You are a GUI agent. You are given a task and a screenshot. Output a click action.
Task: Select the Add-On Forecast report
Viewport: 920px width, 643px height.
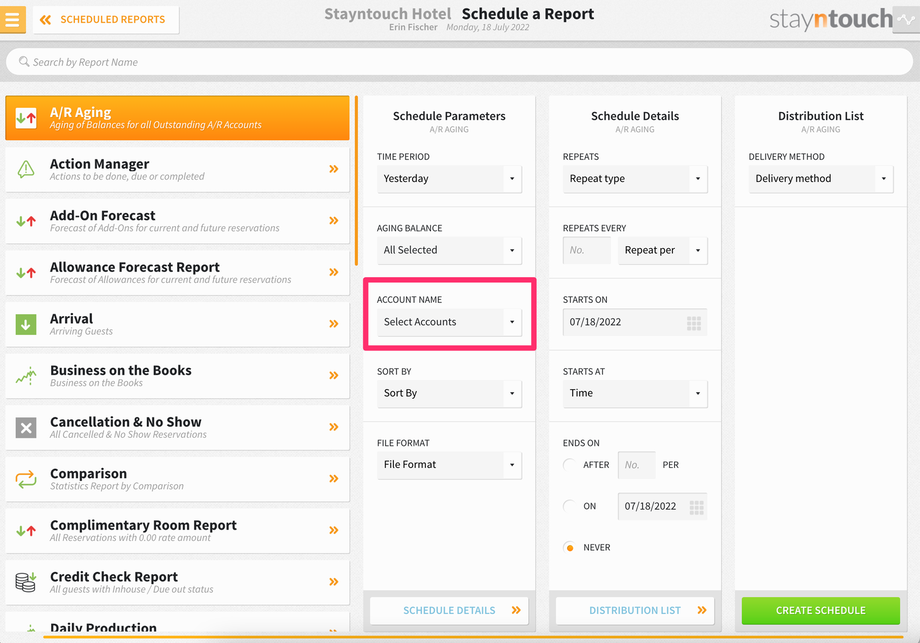click(177, 221)
